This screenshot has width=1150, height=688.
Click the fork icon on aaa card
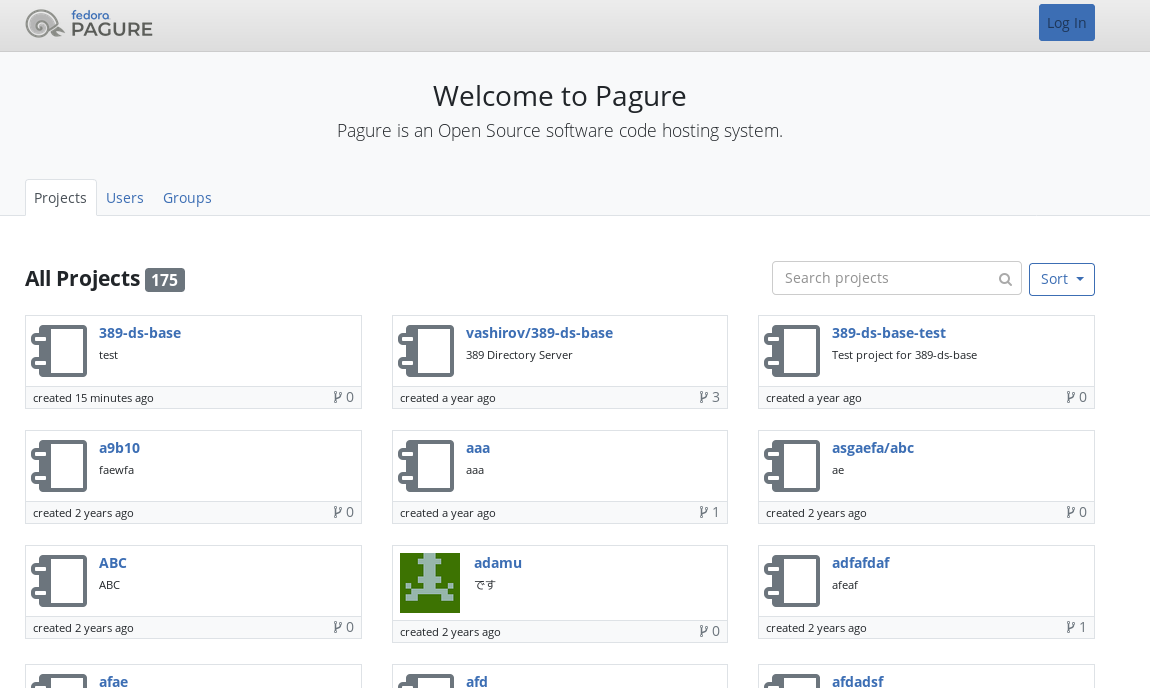coord(703,513)
